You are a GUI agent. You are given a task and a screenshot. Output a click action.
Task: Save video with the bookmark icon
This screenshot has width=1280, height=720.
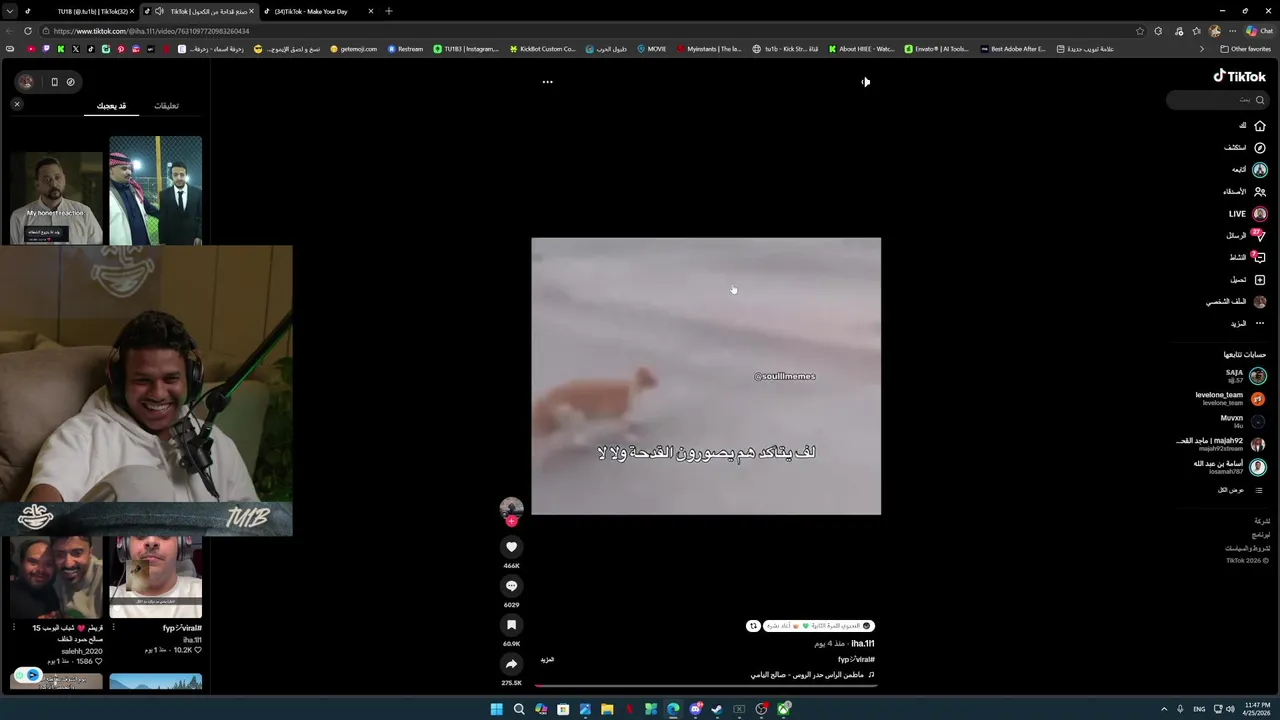tap(511, 625)
